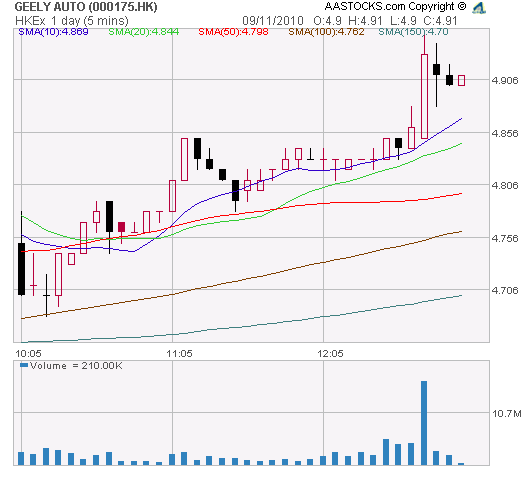Click the SMA(150):4.70 legend label
This screenshot has width=530, height=480.
pos(413,32)
